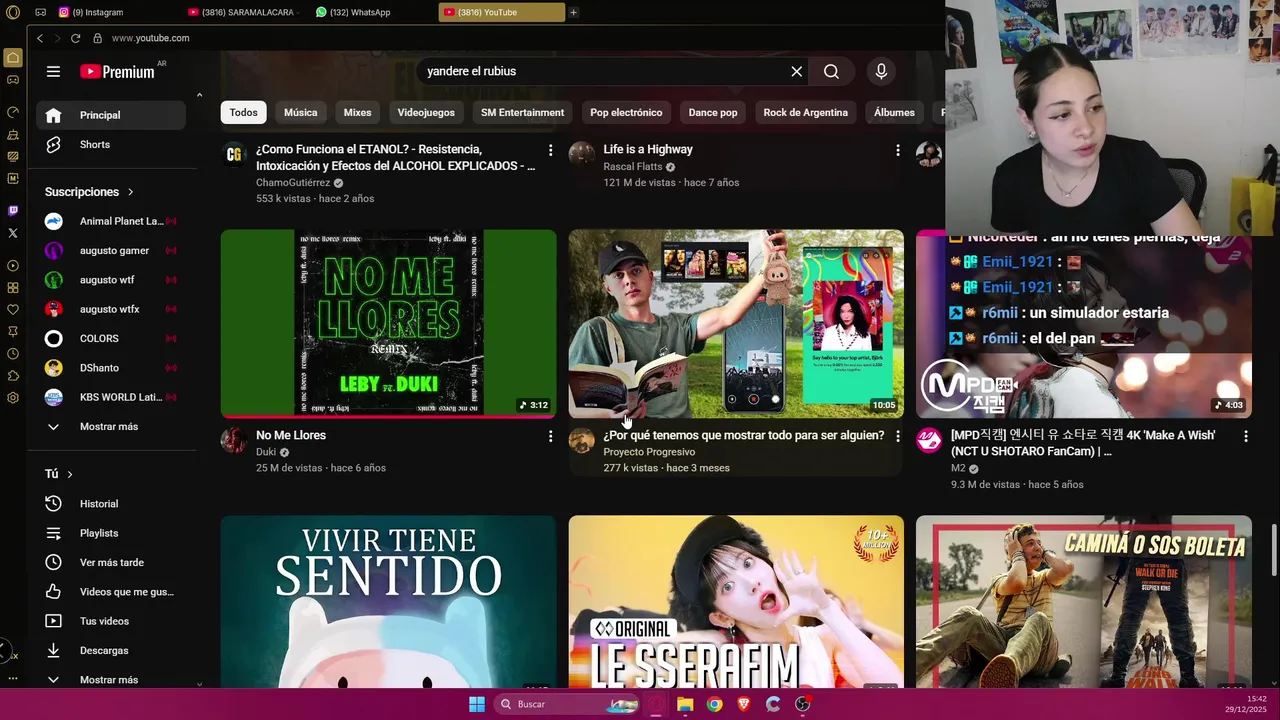Open a new browser tab with plus

(574, 12)
